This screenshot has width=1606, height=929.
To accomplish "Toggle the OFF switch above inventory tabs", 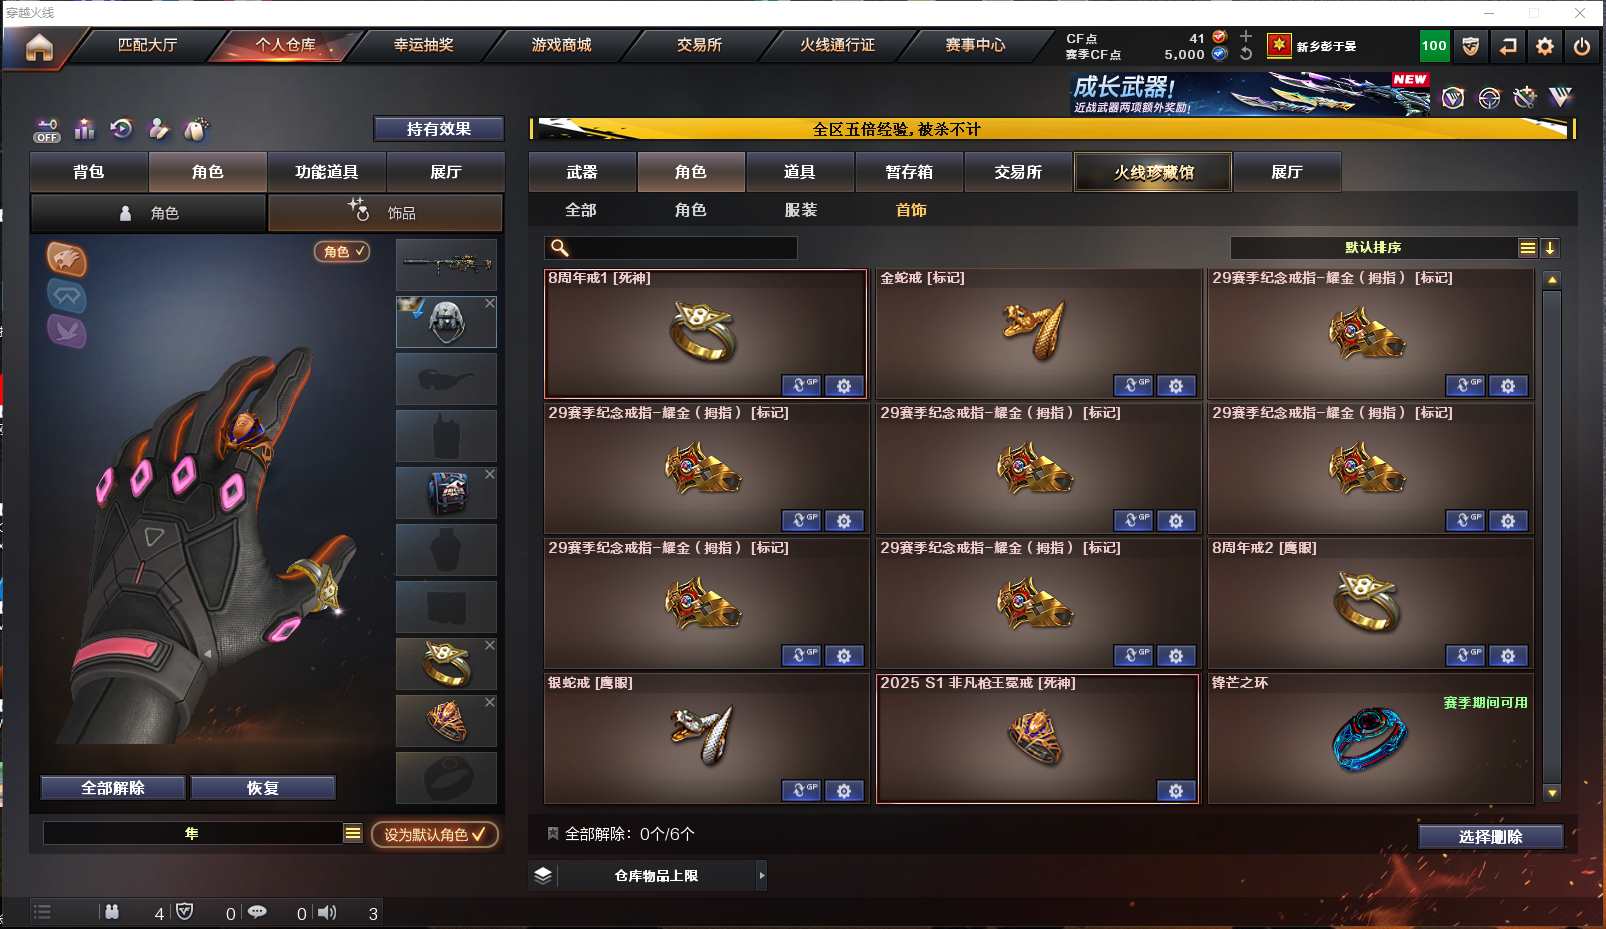I will coord(47,130).
